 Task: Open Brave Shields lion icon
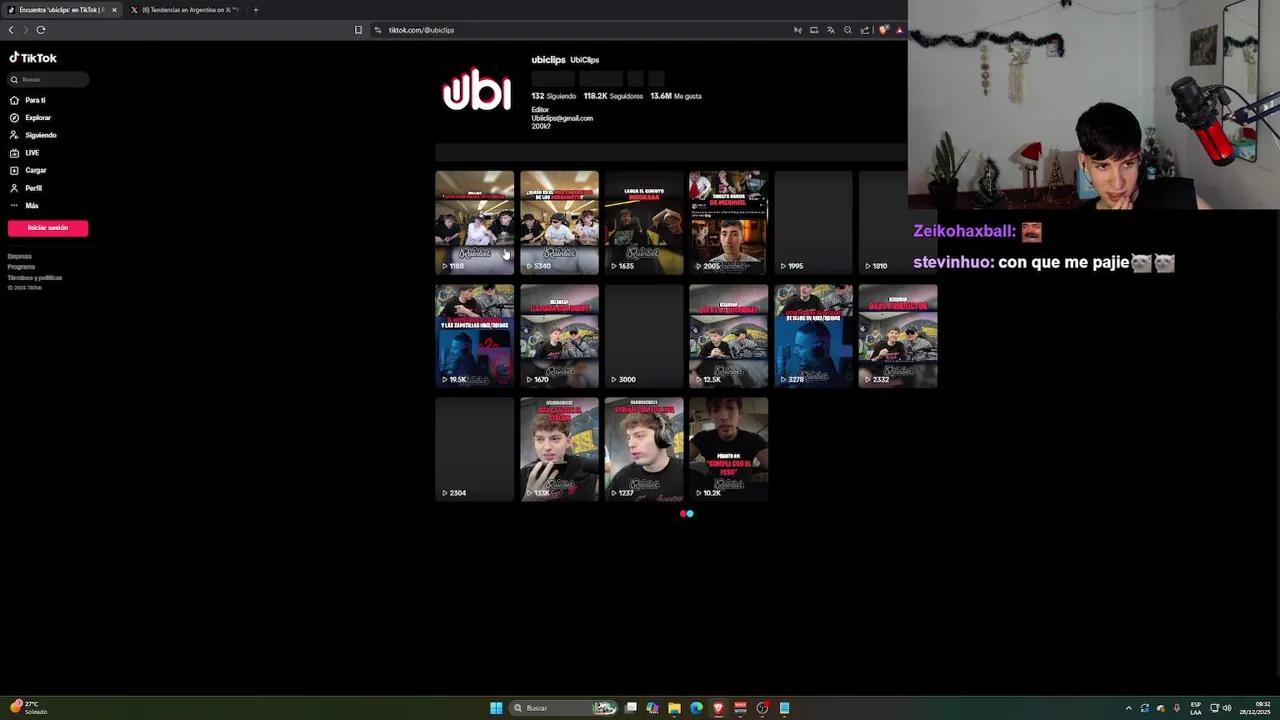pyautogui.click(x=883, y=30)
